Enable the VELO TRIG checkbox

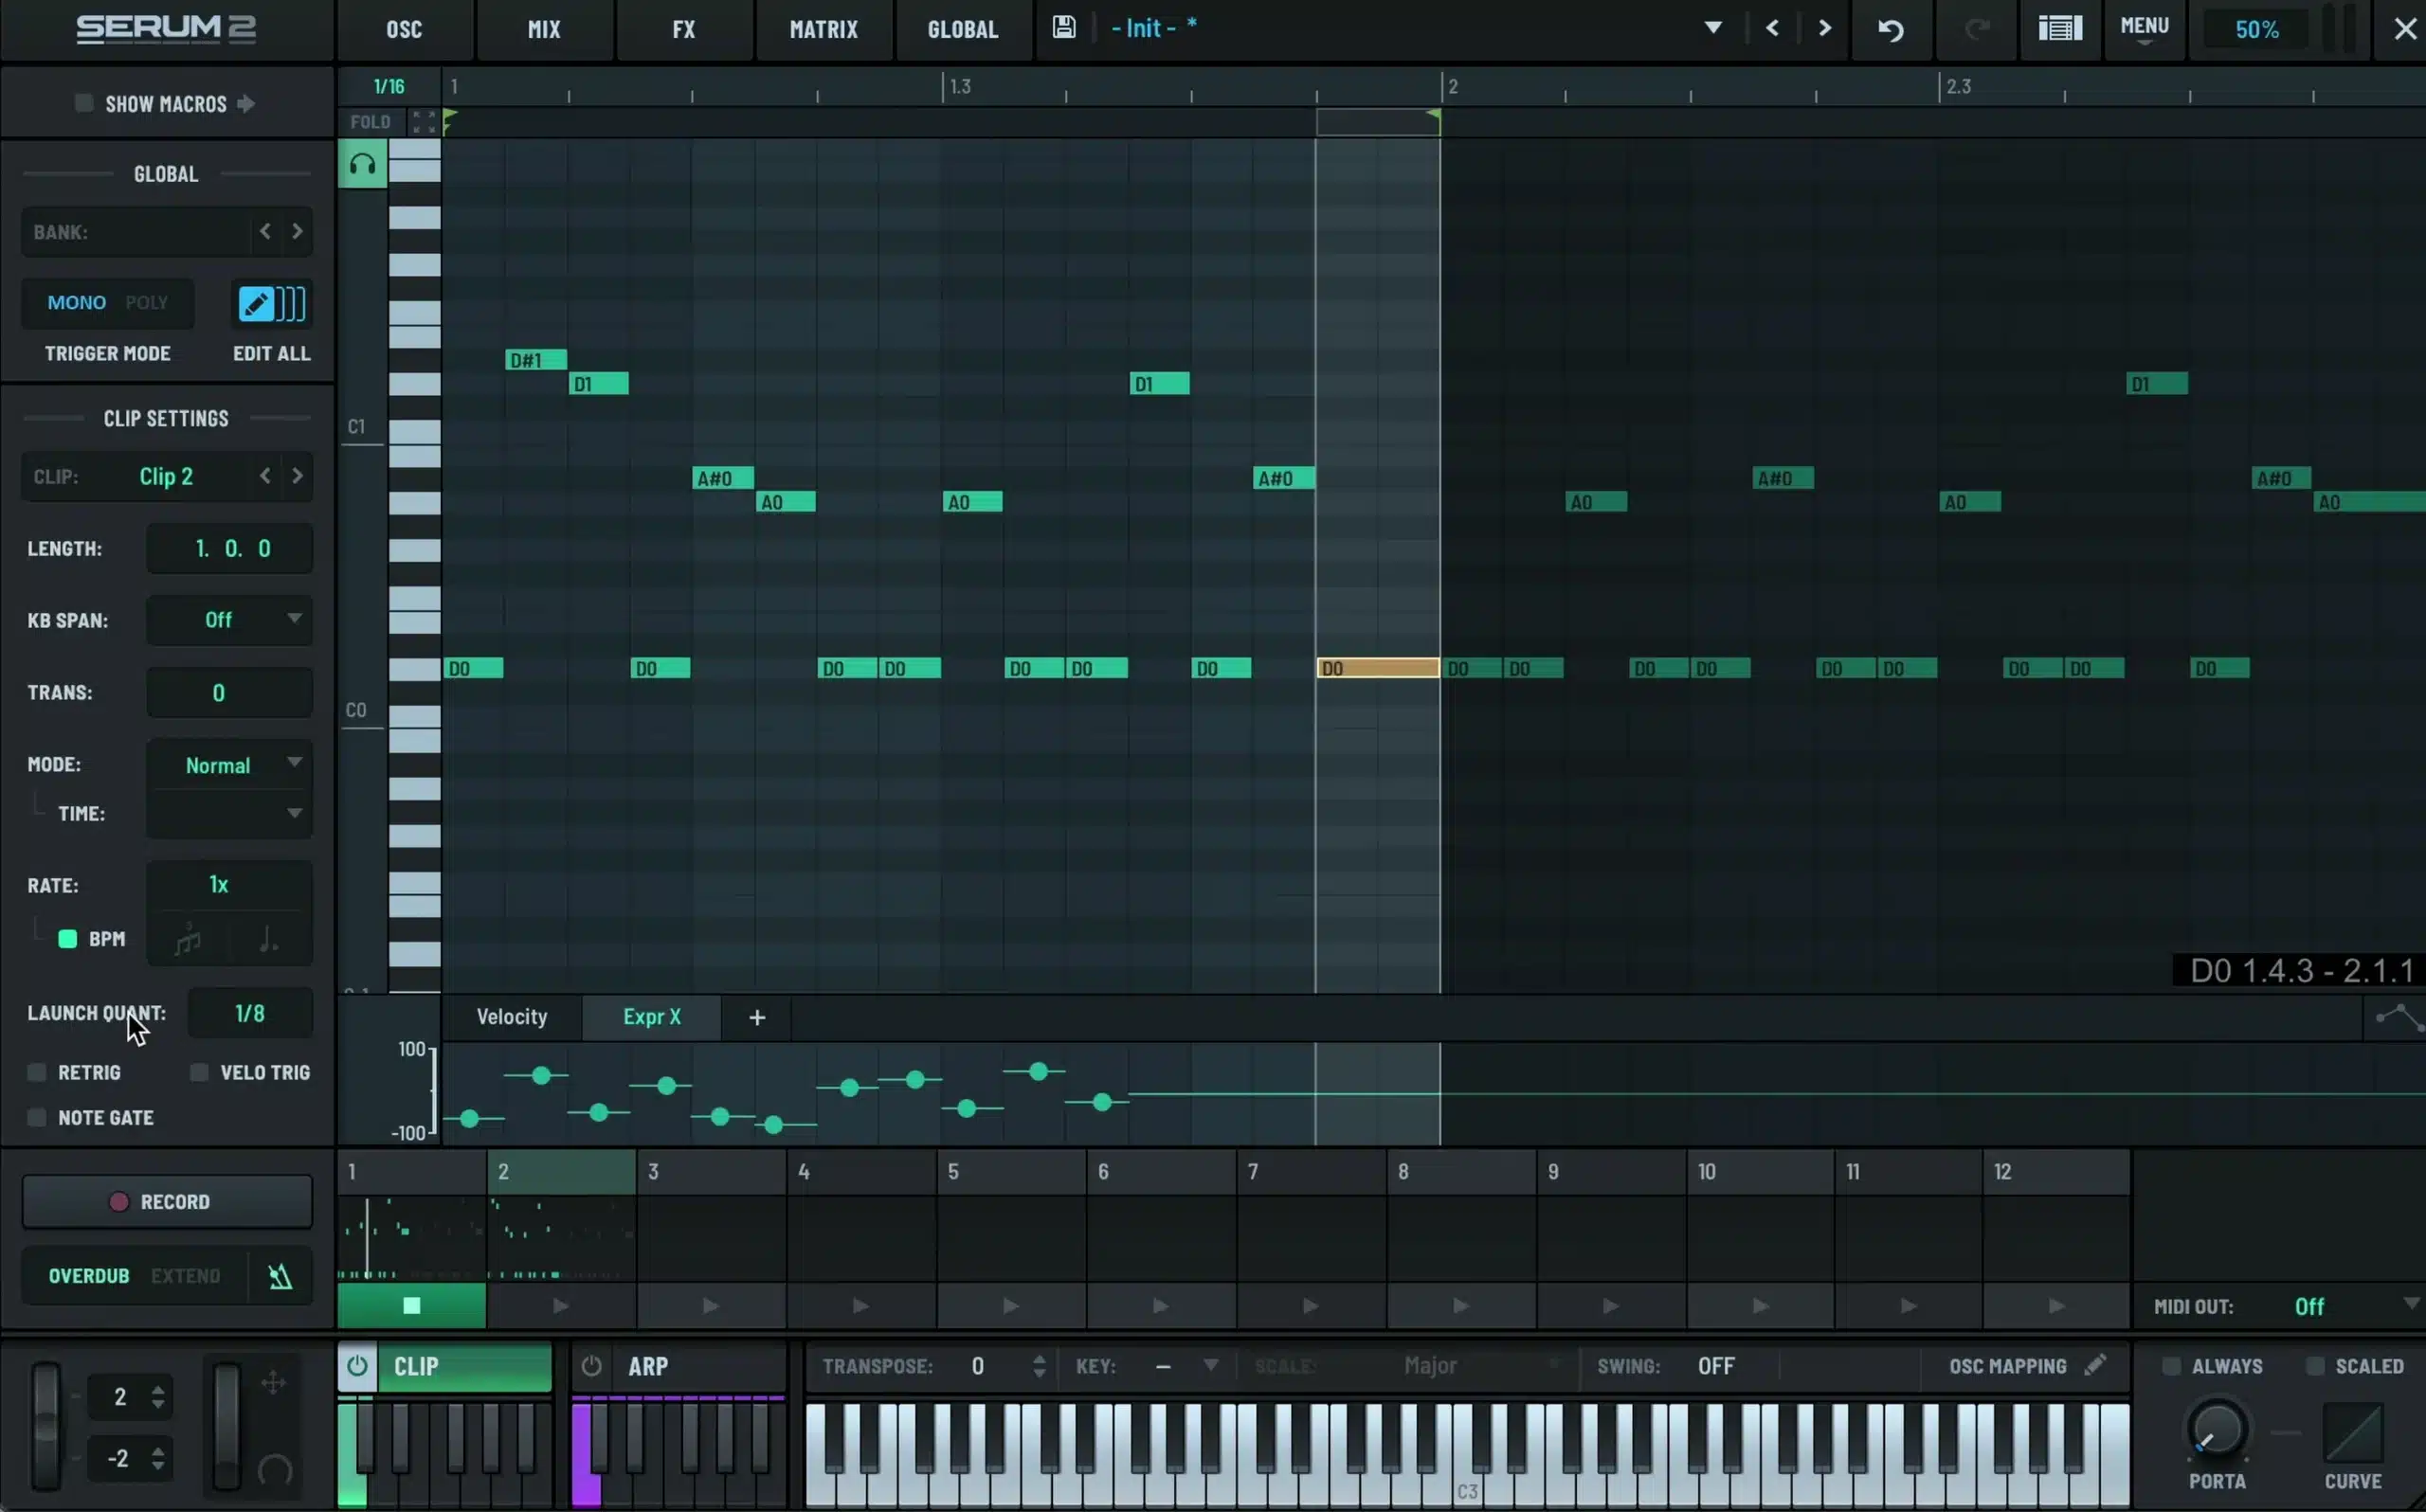(199, 1072)
